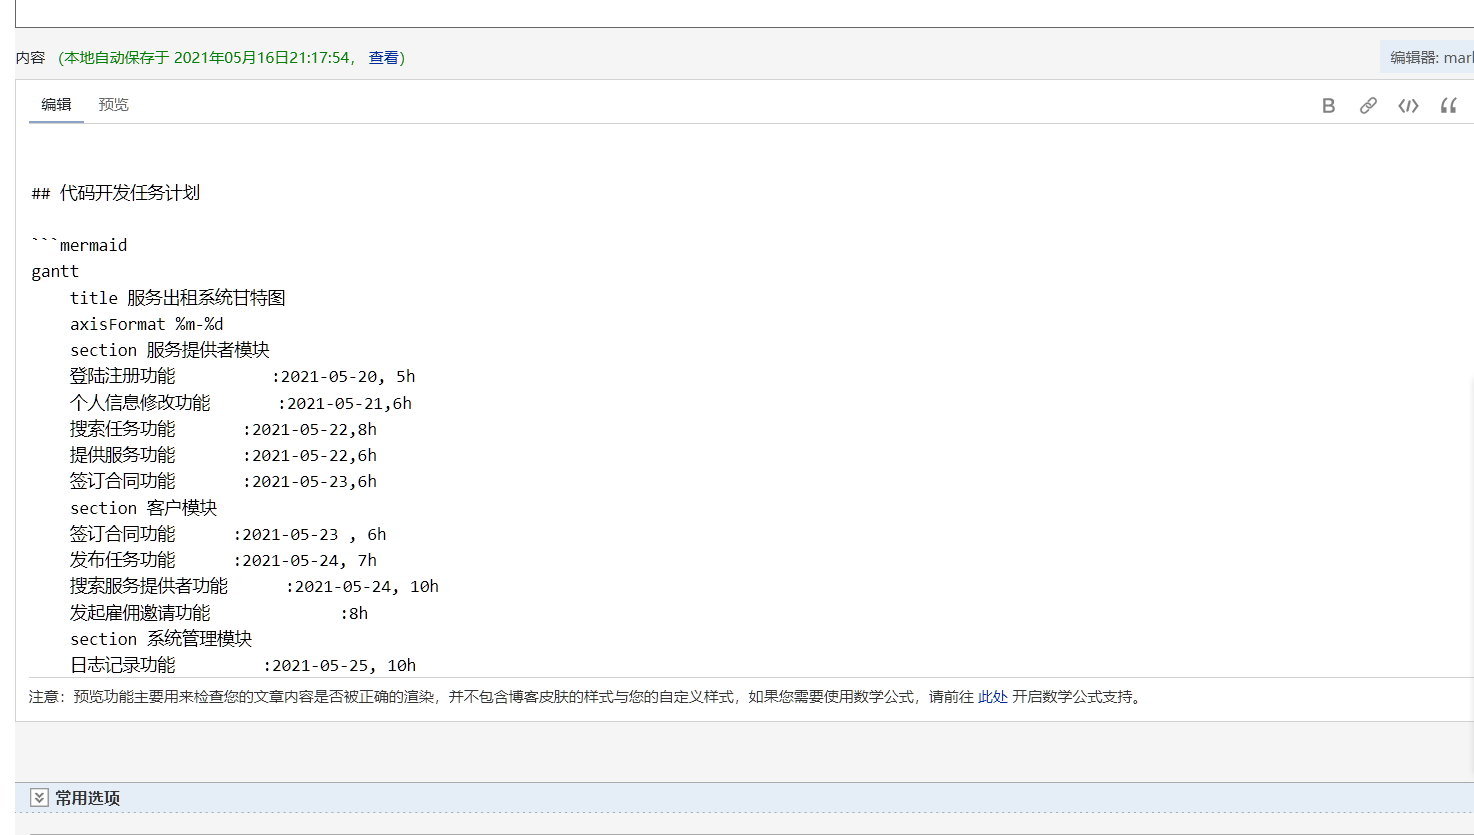This screenshot has width=1474, height=835.
Task: Insert a code block with the code icon
Action: pos(1408,105)
